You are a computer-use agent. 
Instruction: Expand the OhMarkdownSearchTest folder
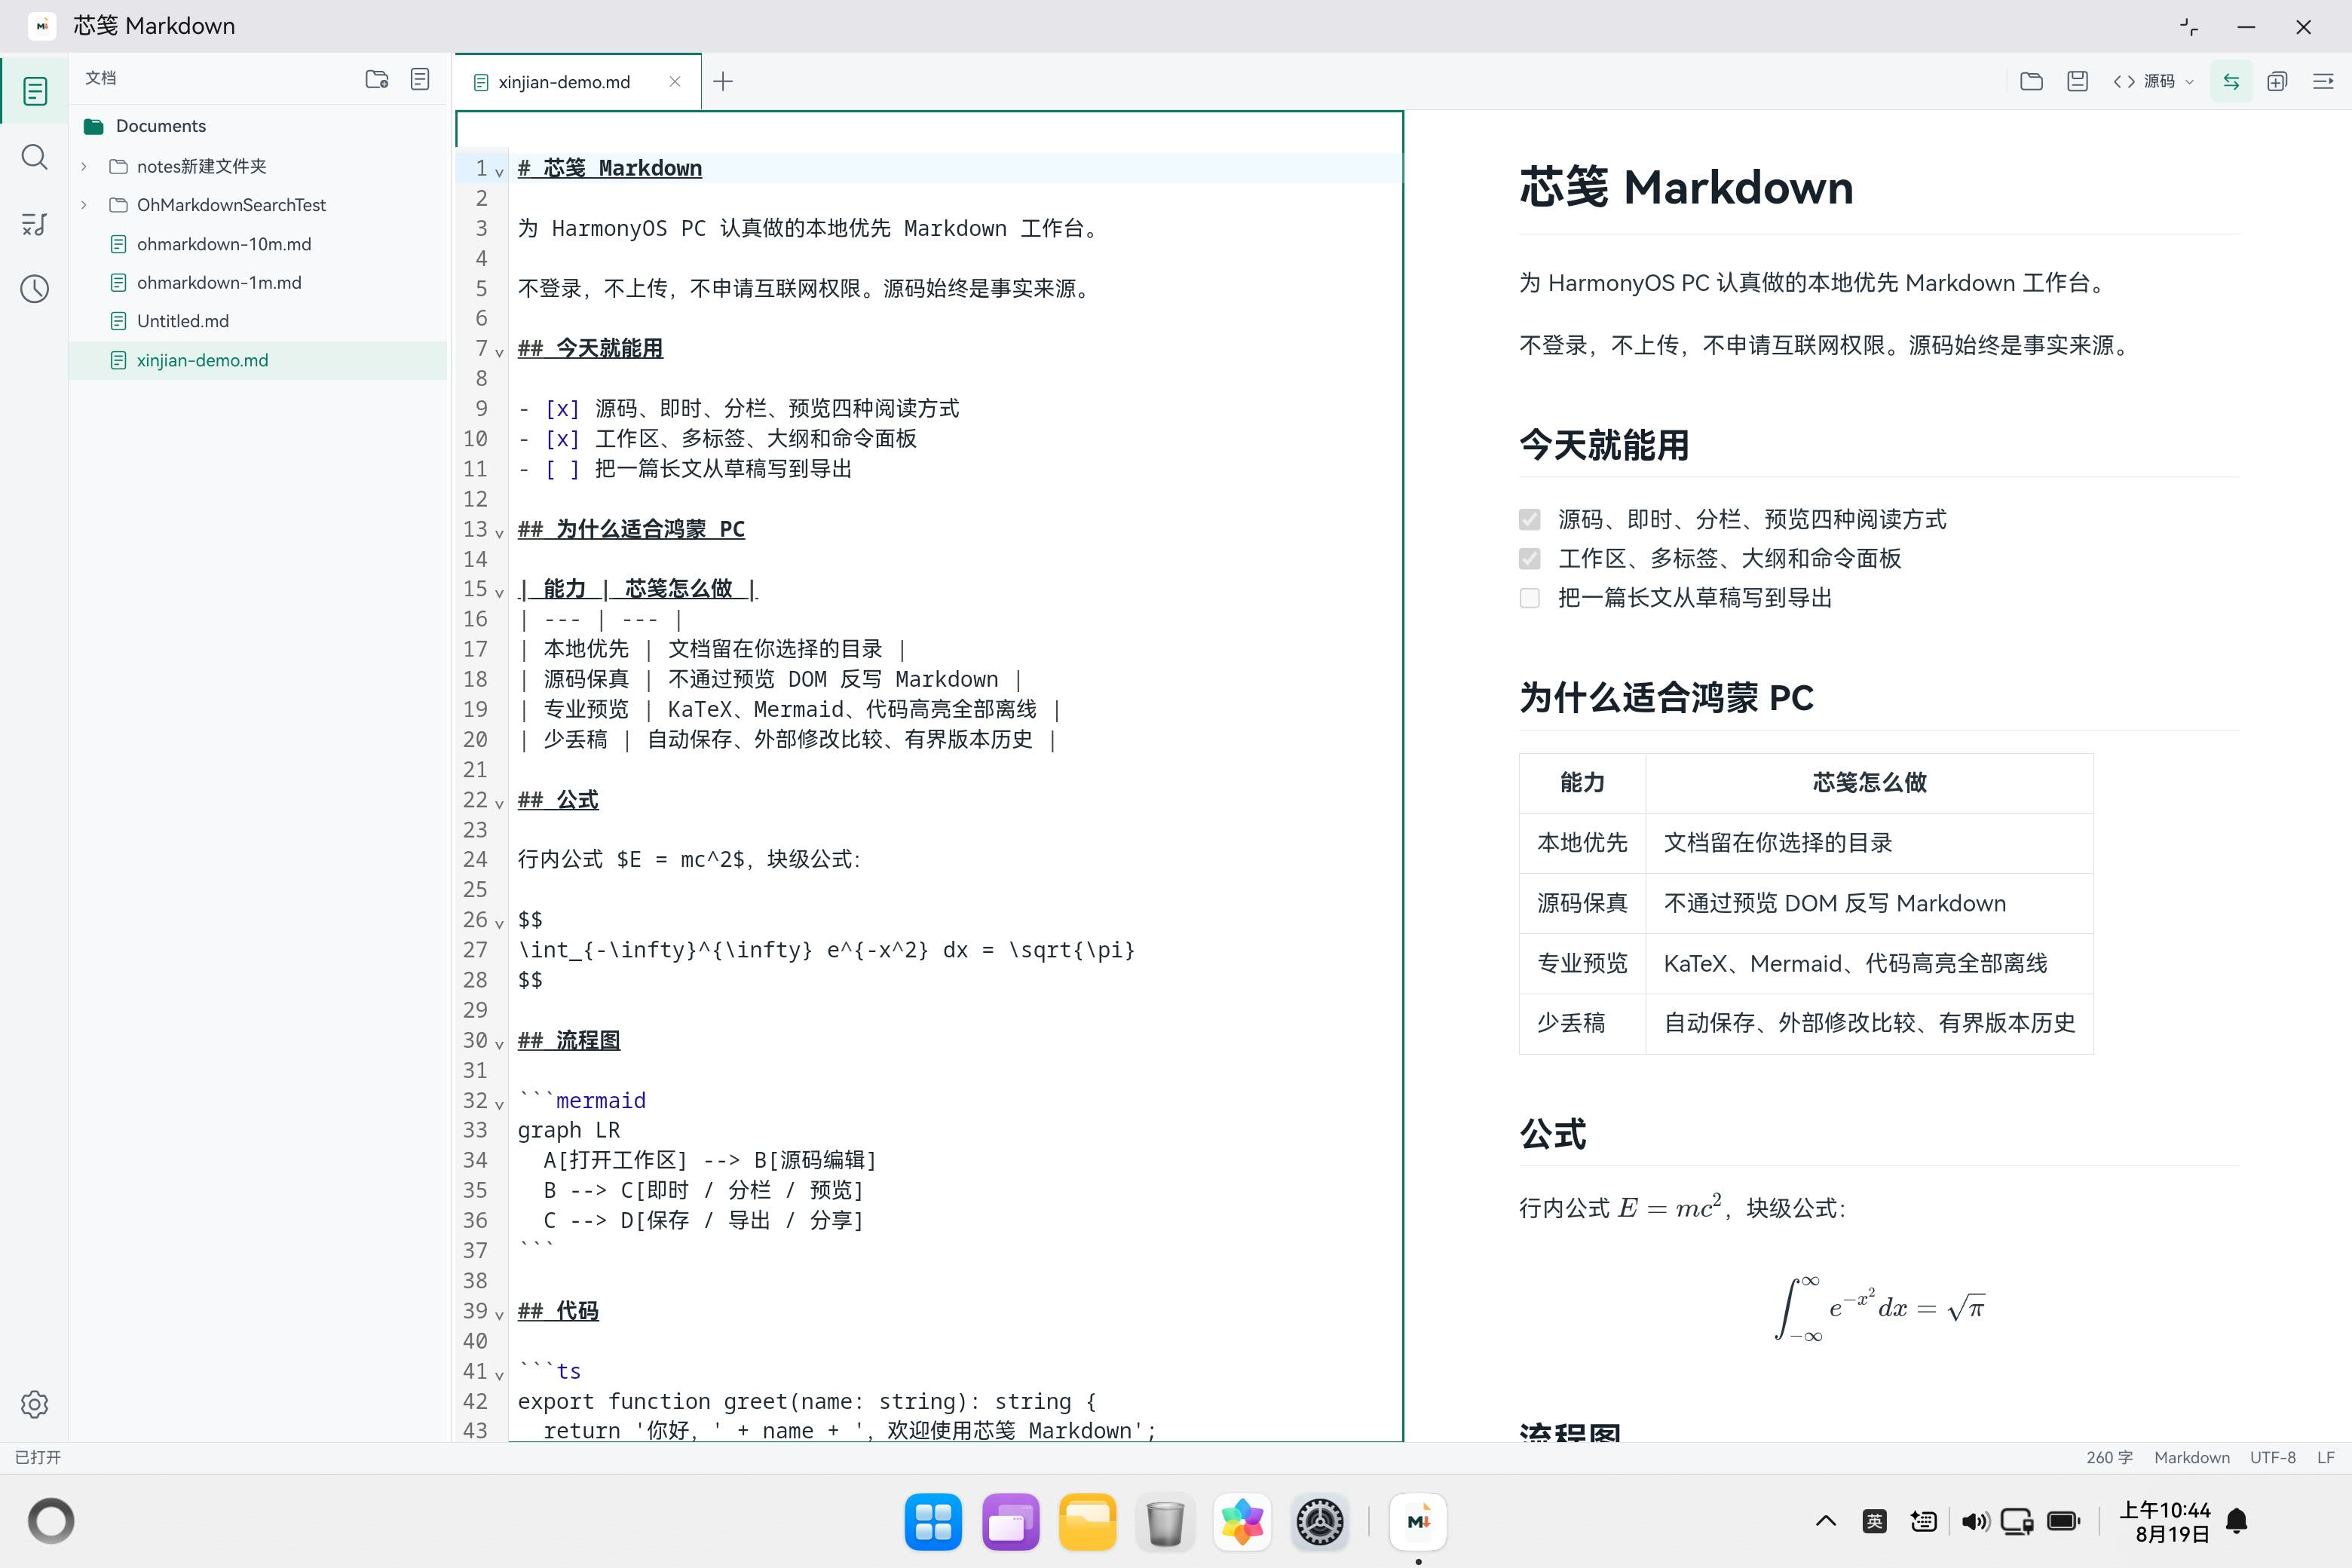pos(84,205)
